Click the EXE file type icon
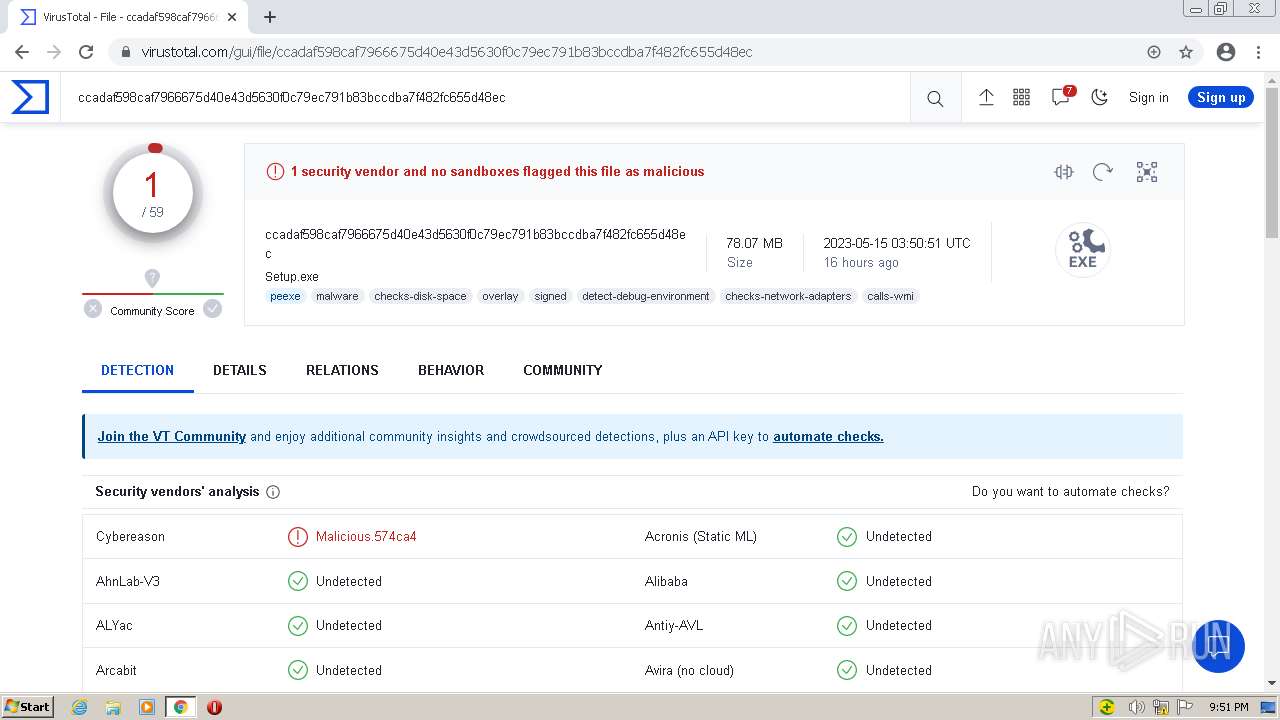Viewport: 1280px width, 720px height. [1083, 249]
